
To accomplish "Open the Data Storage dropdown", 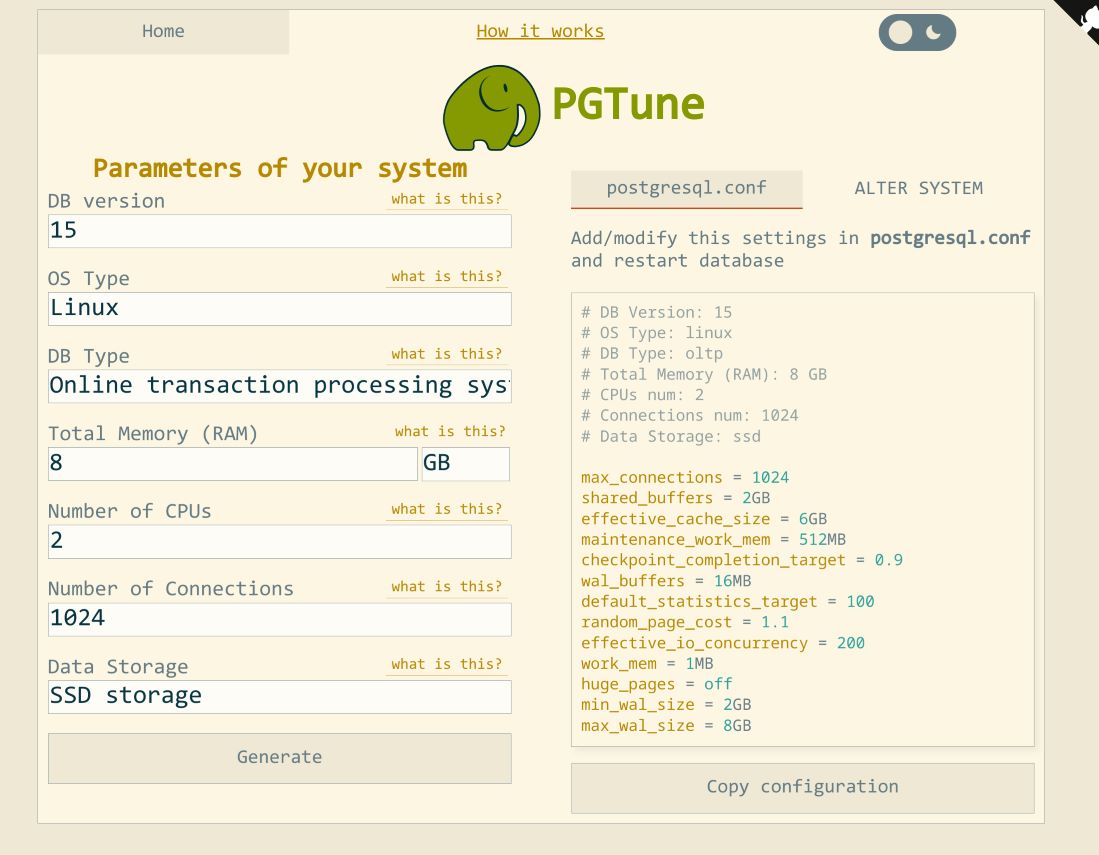I will coord(280,697).
